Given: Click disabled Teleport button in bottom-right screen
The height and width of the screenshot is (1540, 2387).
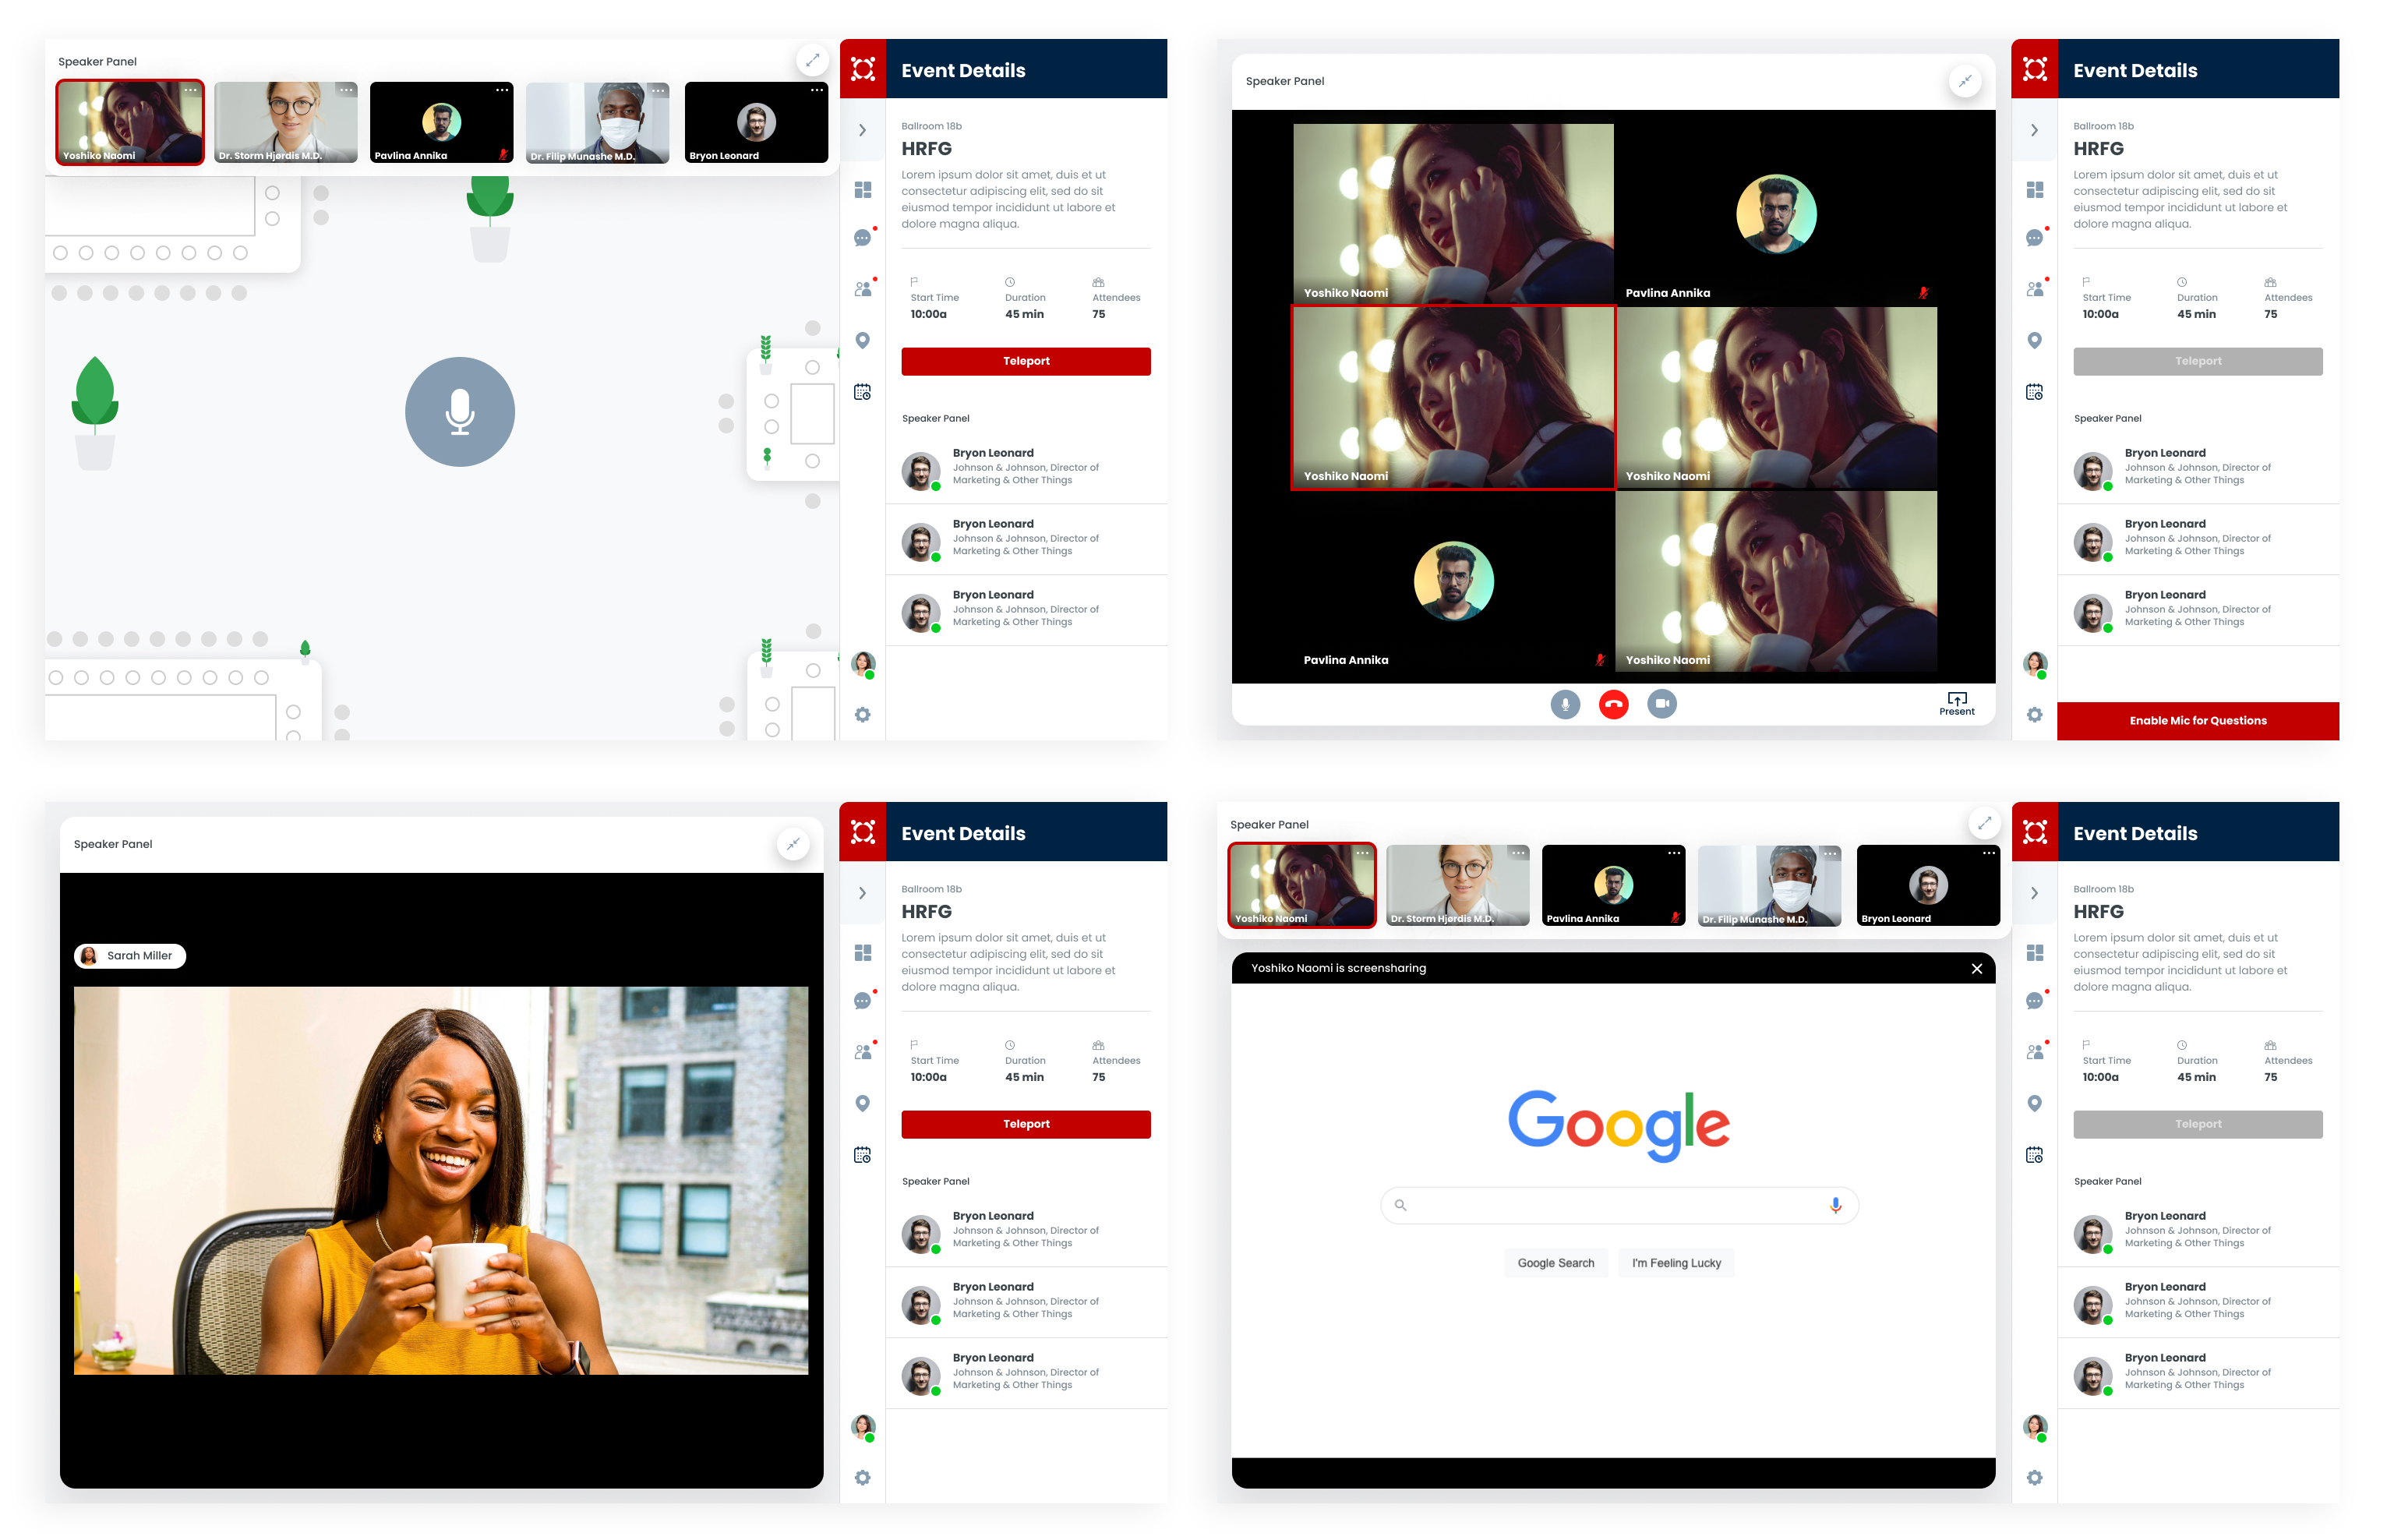Looking at the screenshot, I should (2198, 1124).
